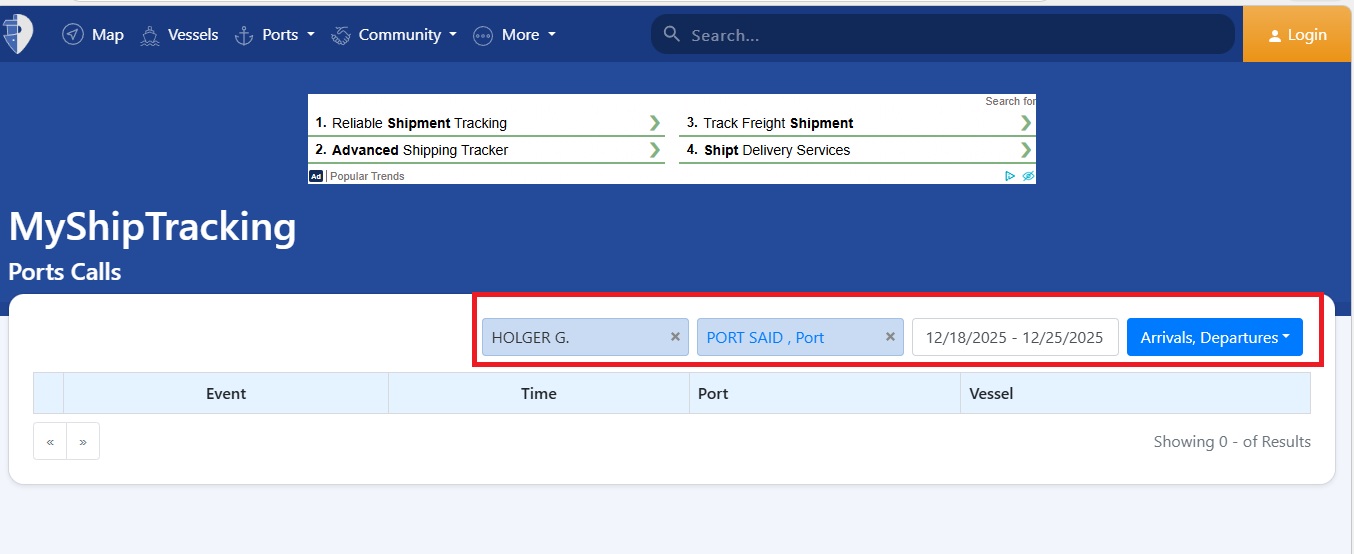This screenshot has height=554, width=1354.
Task: Open the Map page
Action: [x=93, y=35]
